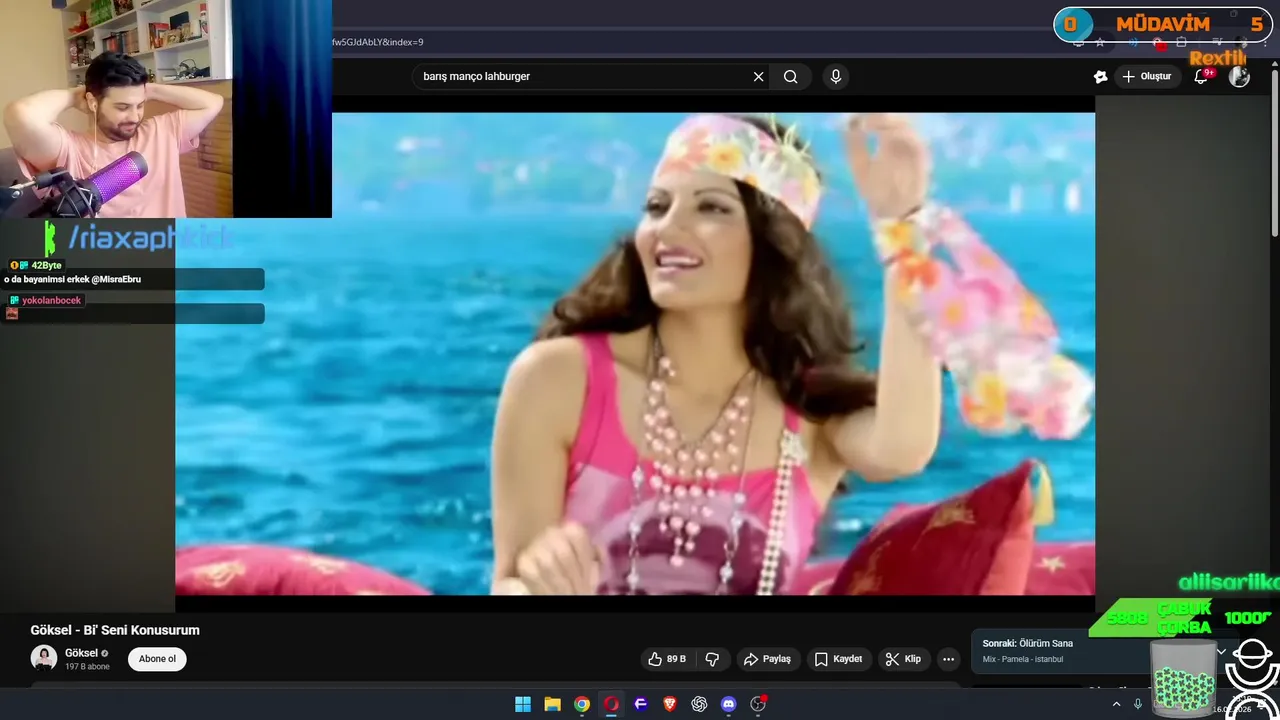
Task: Bookmark this page with the star icon
Action: [1100, 42]
